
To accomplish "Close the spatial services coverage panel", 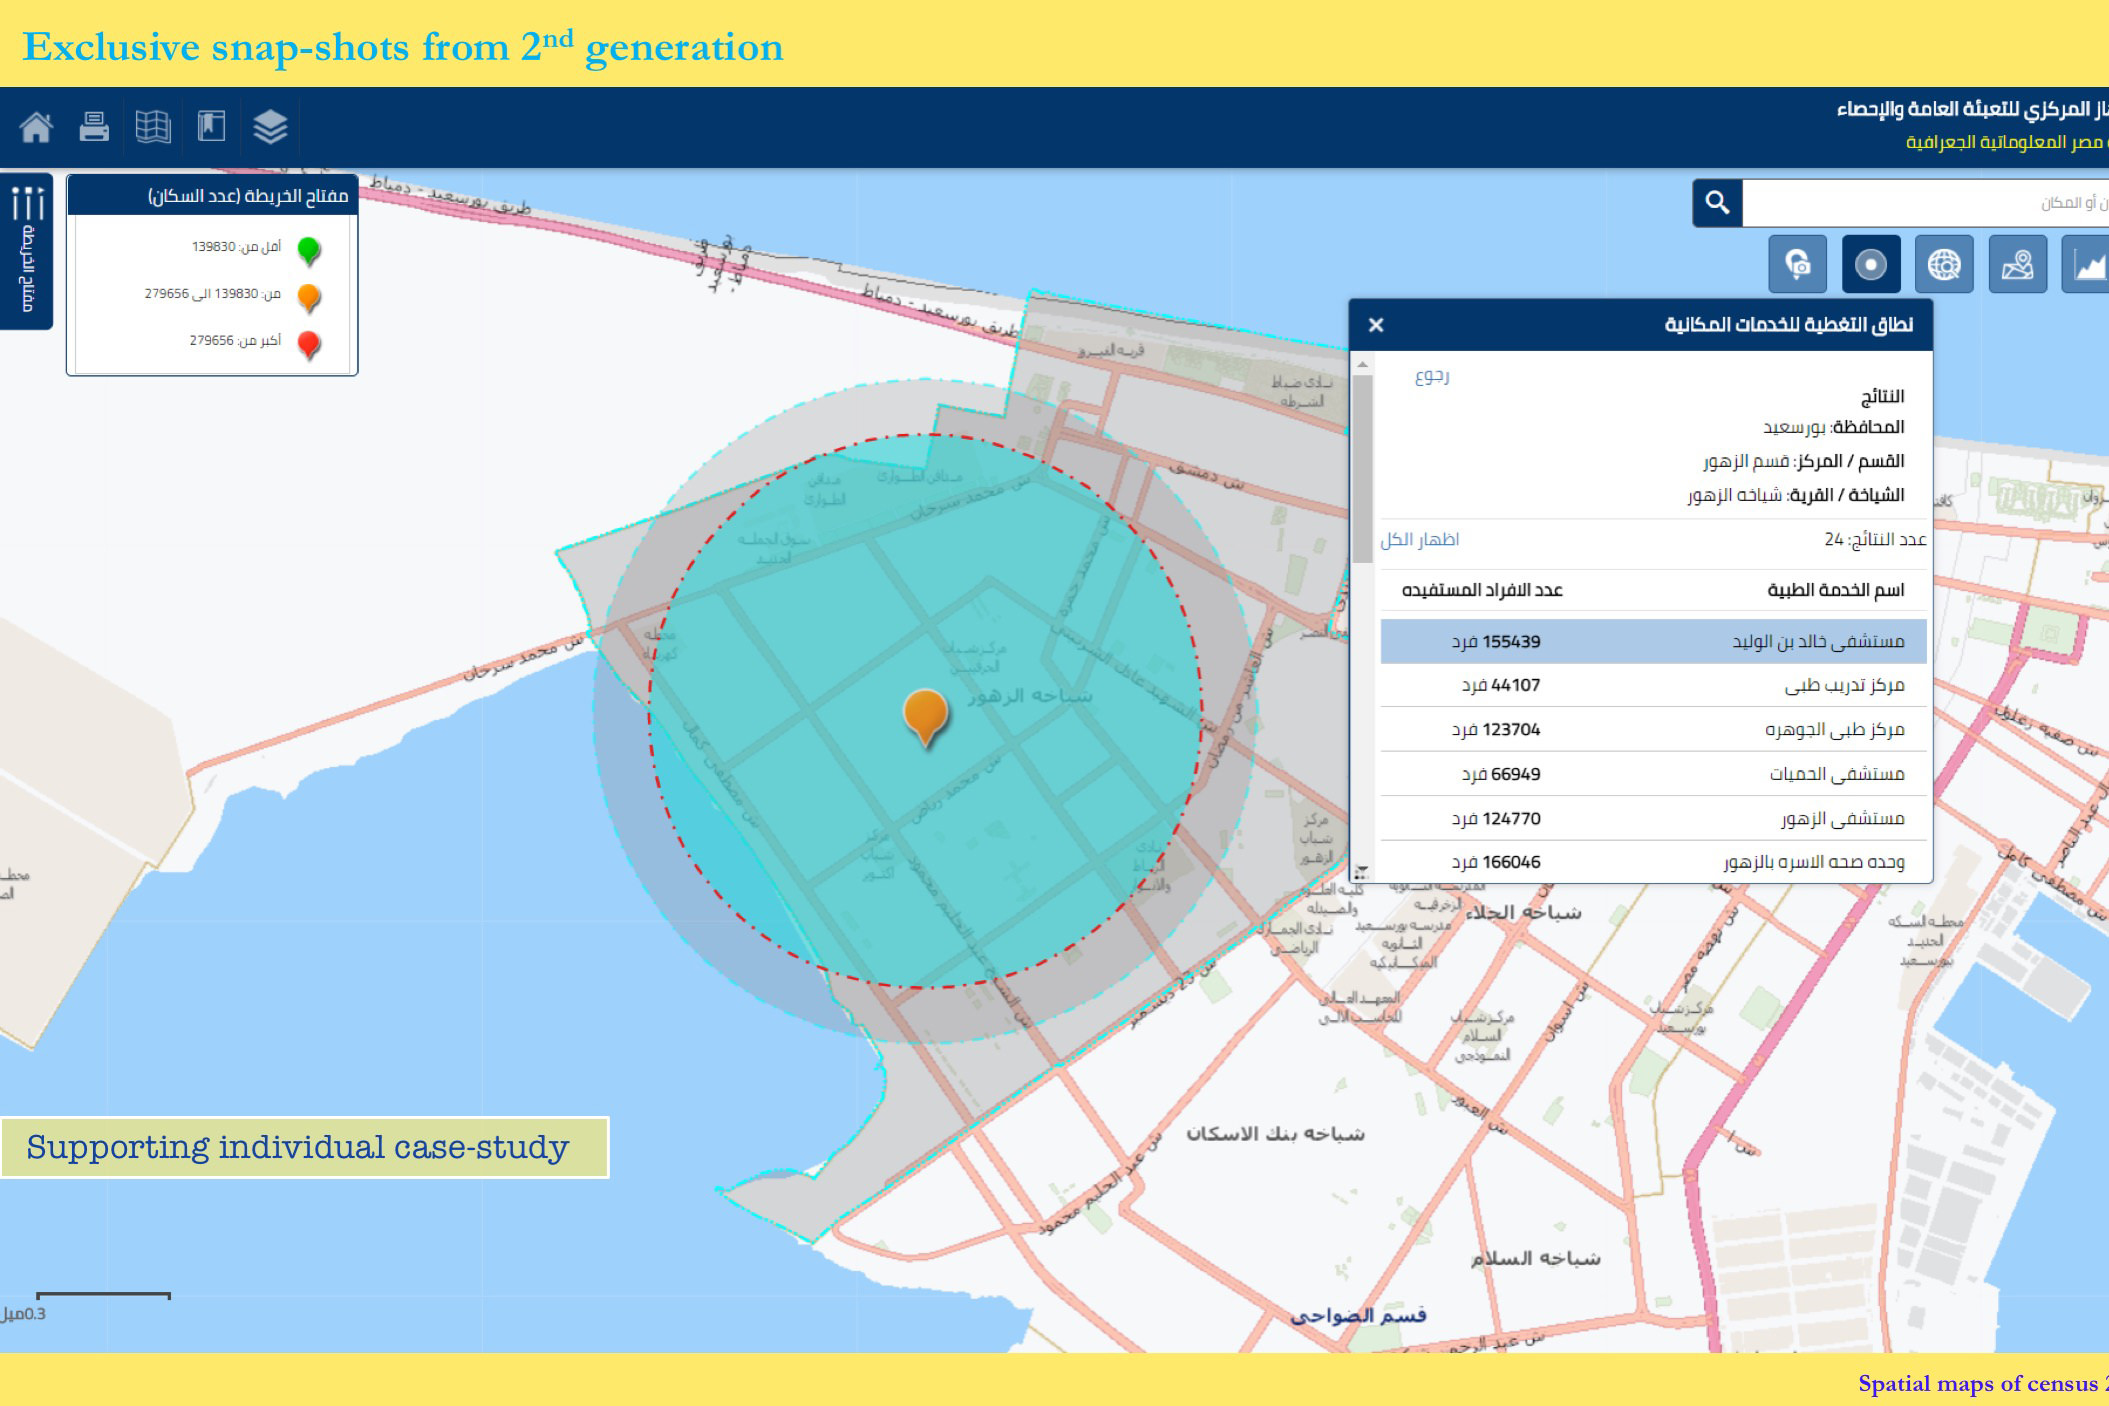I will tap(1376, 325).
